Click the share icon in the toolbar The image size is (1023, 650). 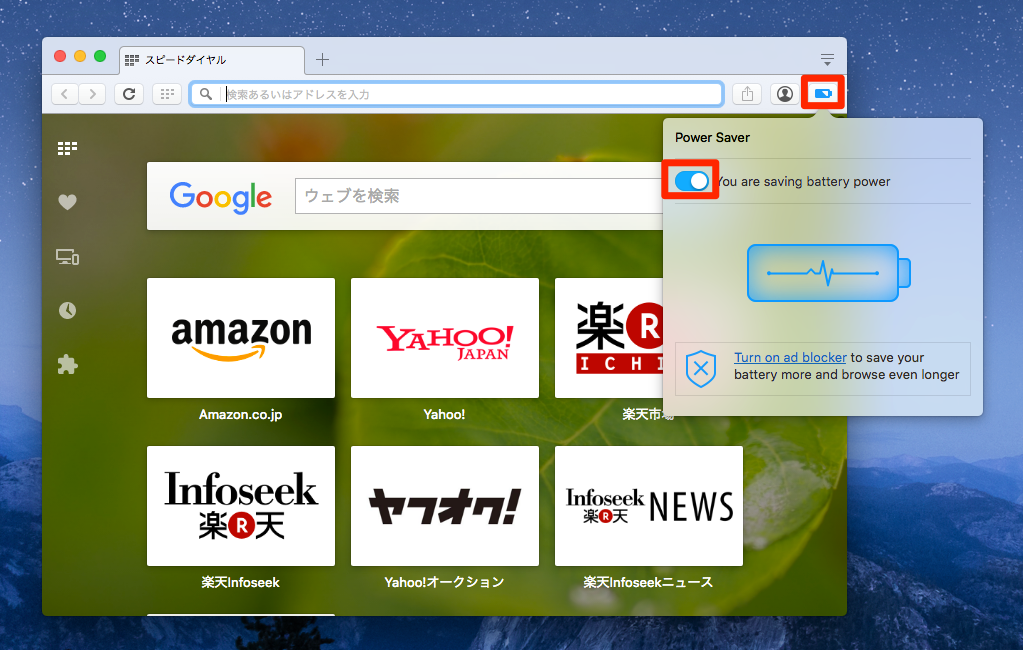[747, 94]
